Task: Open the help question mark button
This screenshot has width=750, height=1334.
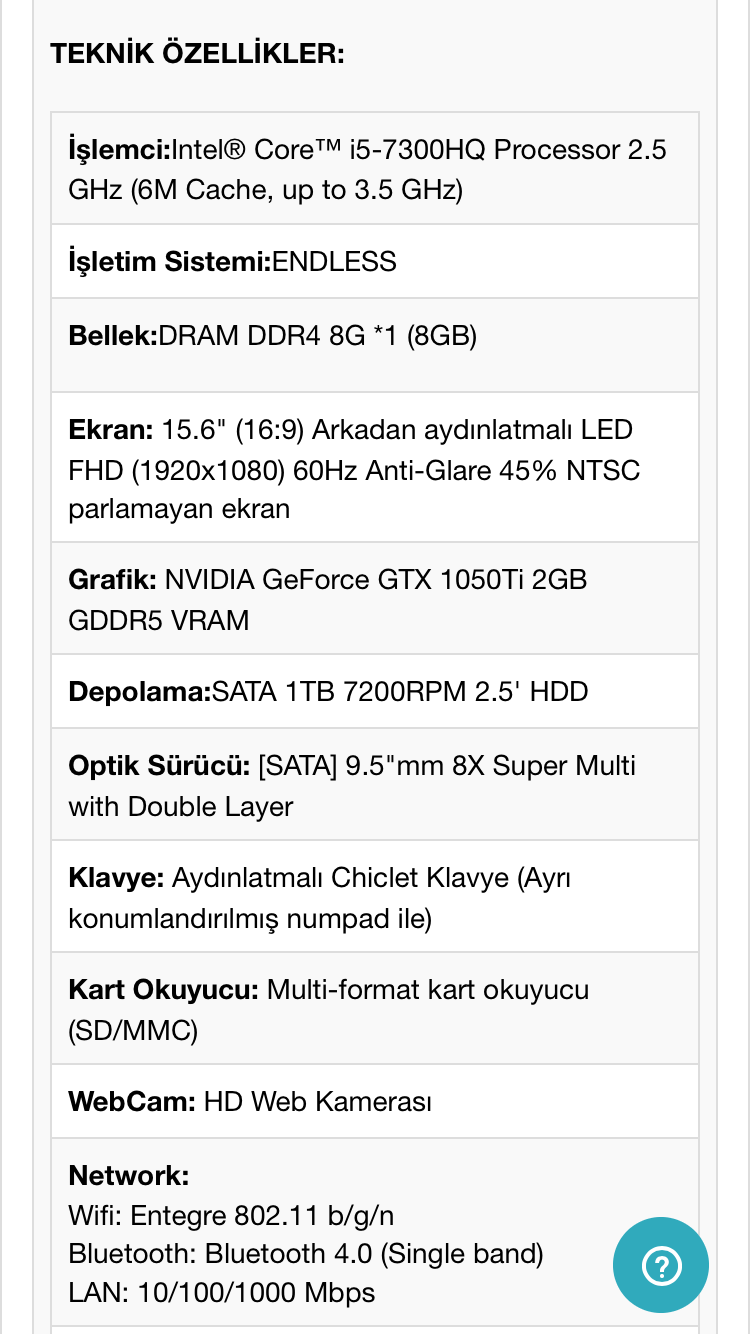Action: click(x=661, y=1265)
